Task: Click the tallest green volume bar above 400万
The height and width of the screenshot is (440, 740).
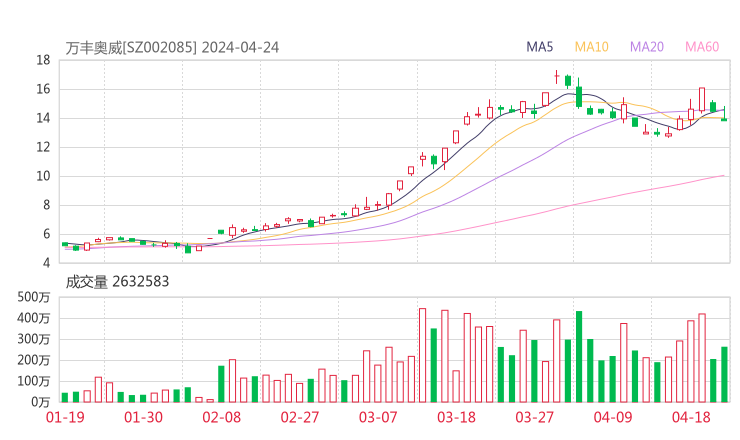Action: 579,357
